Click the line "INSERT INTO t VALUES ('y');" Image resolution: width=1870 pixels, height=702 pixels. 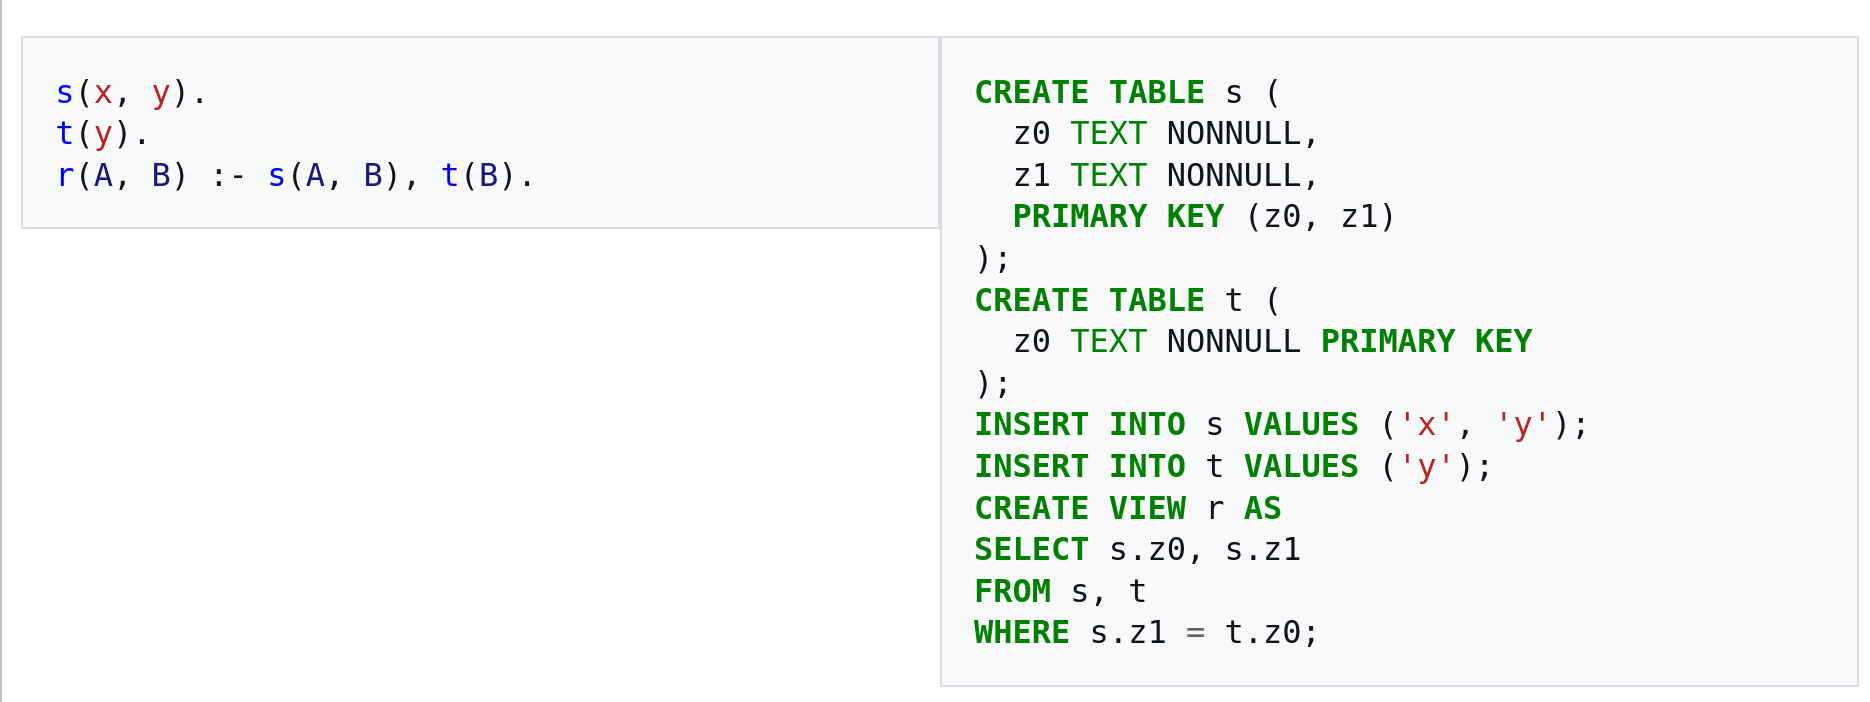1233,467
